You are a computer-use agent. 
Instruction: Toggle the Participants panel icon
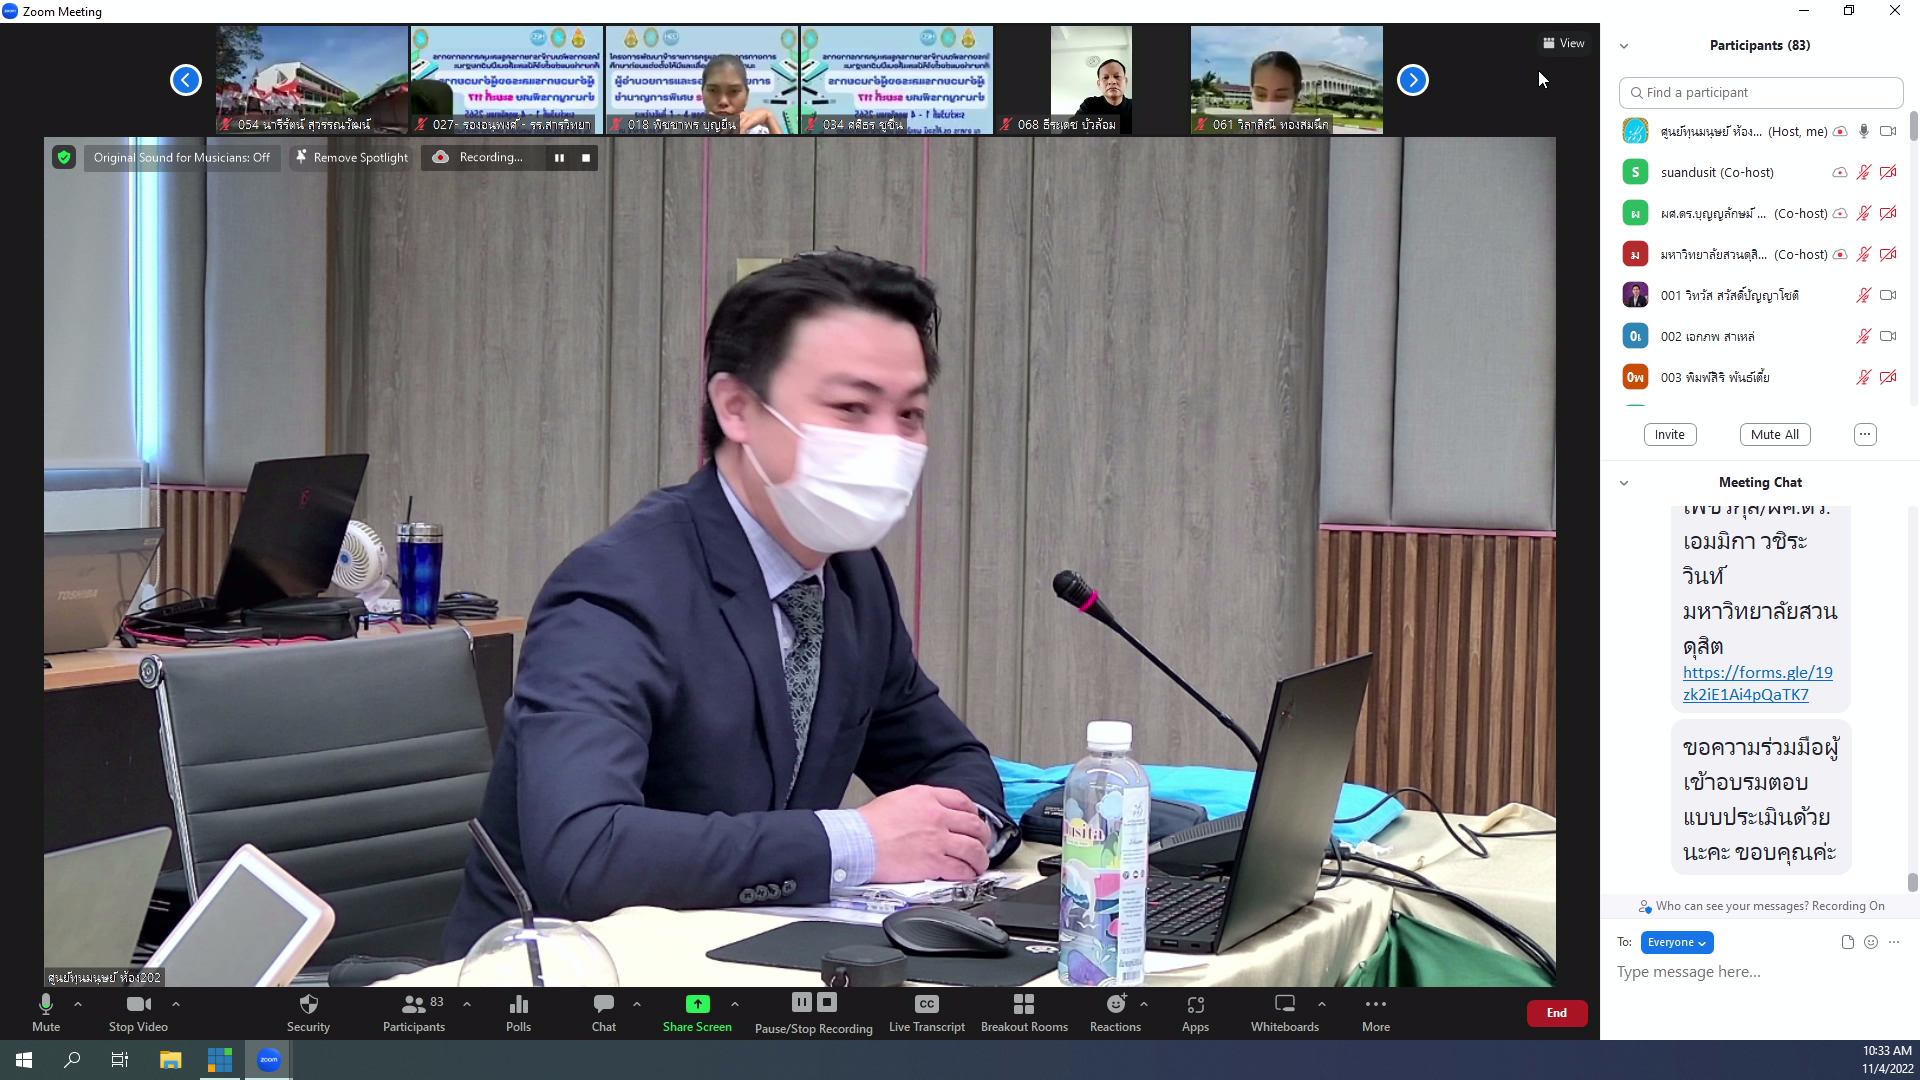point(413,1005)
